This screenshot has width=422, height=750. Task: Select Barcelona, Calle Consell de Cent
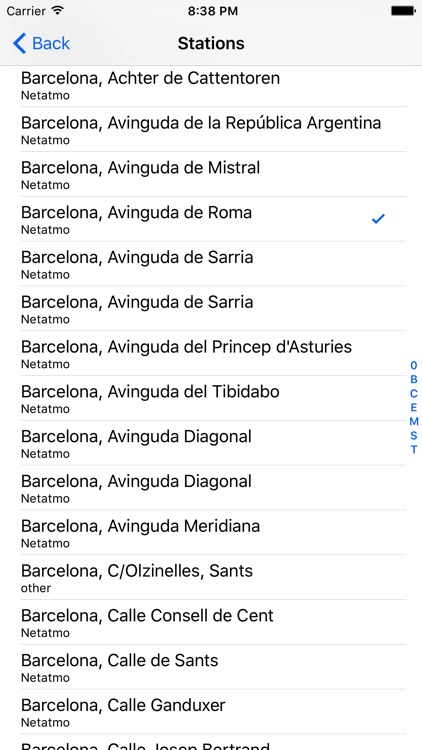tap(213, 622)
